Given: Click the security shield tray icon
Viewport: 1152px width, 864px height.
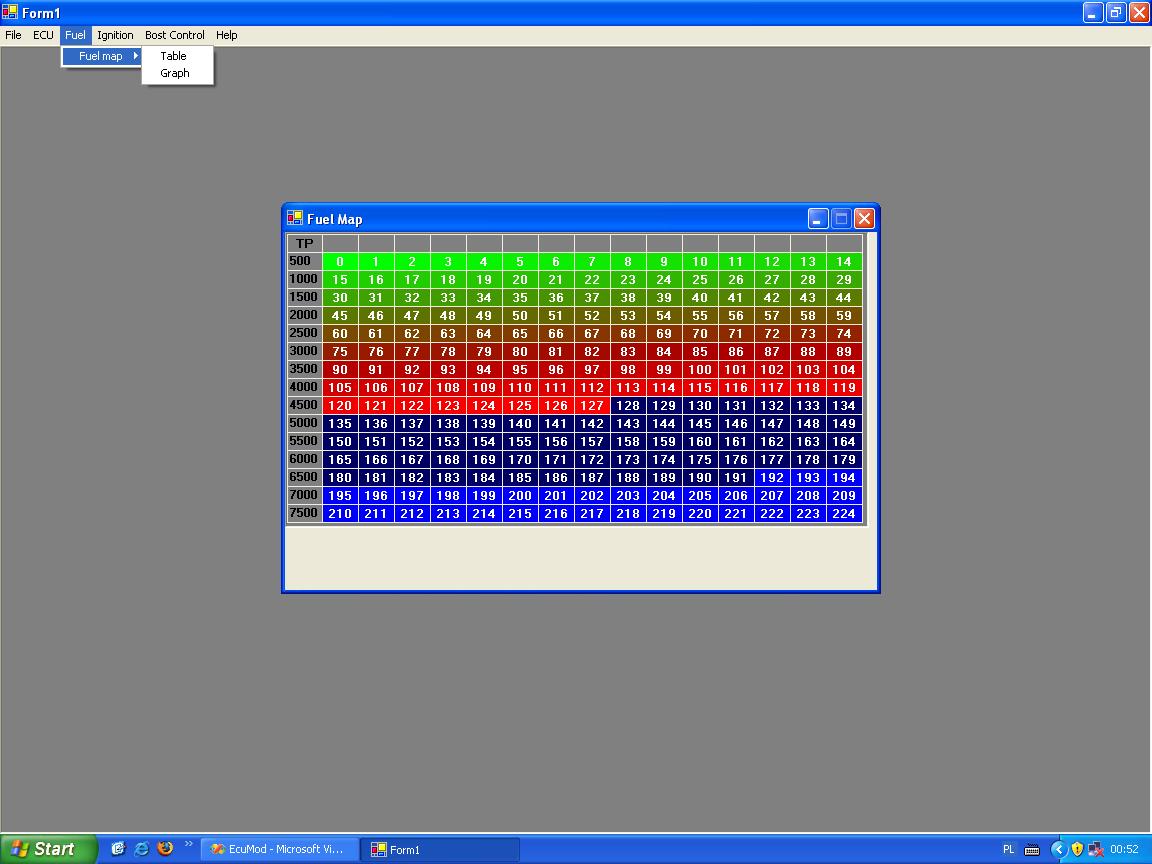Looking at the screenshot, I should (x=1077, y=849).
